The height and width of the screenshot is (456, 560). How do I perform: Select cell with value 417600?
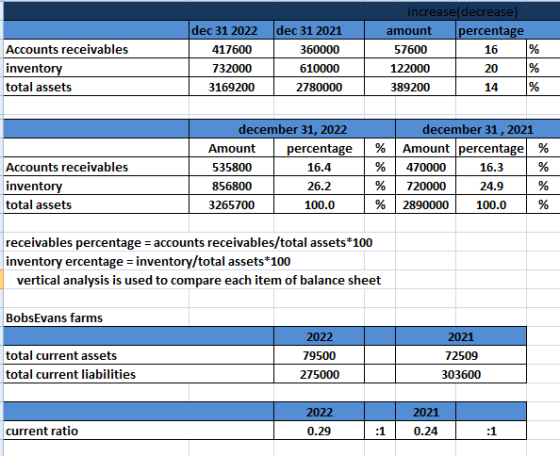pos(231,49)
